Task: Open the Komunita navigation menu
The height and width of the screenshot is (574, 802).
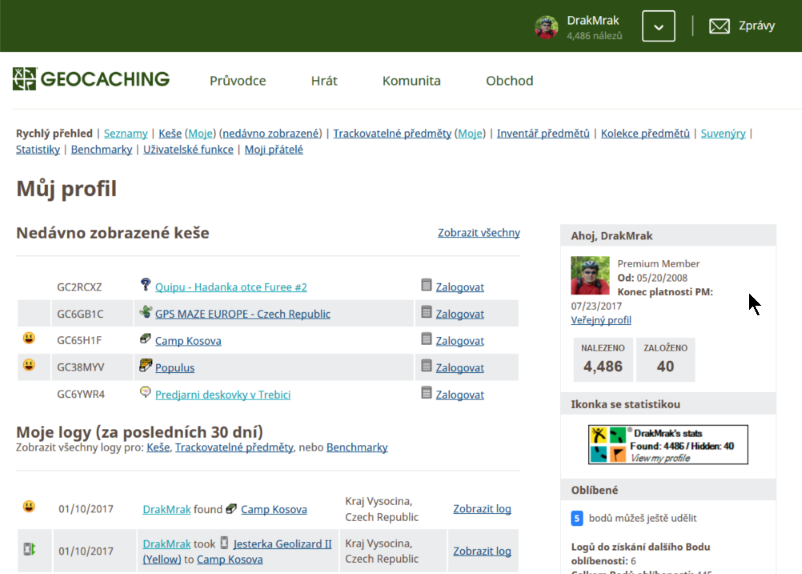Action: click(411, 81)
